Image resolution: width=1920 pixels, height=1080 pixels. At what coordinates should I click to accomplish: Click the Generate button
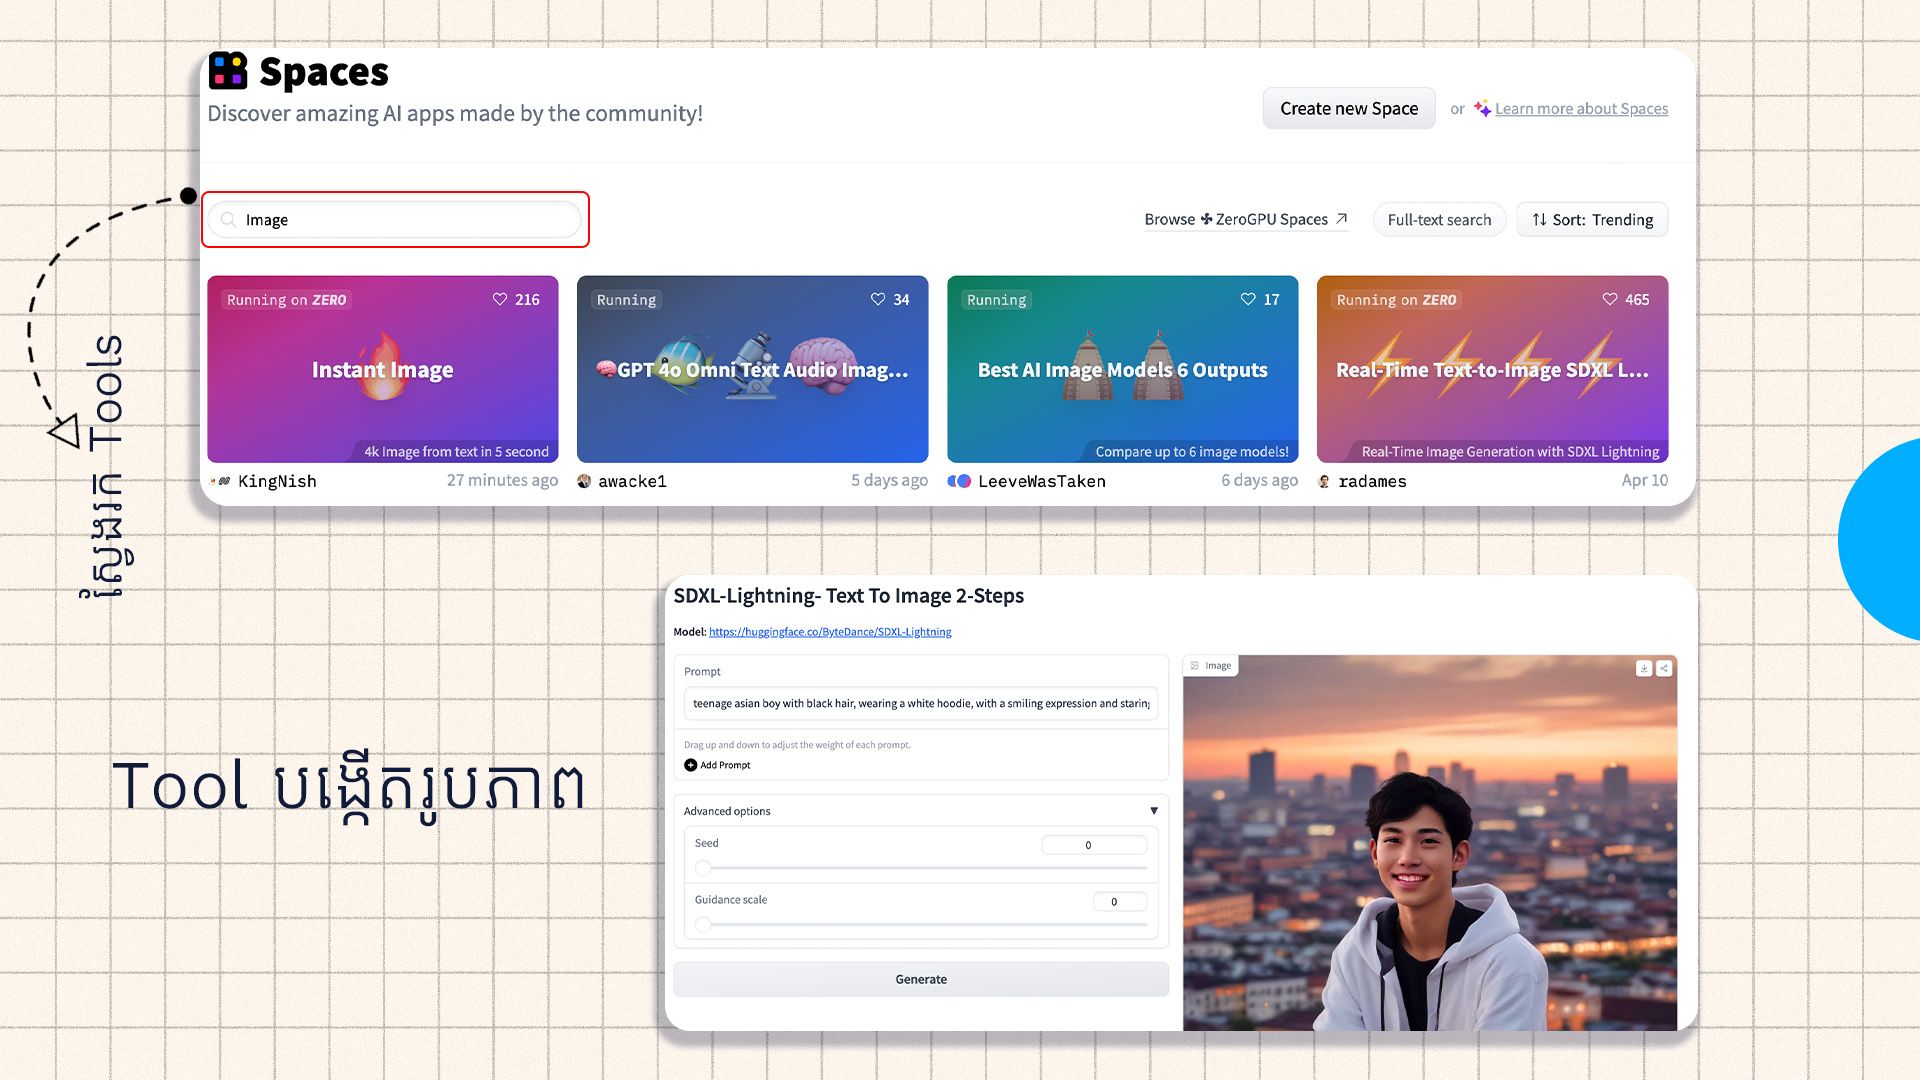pos(921,979)
